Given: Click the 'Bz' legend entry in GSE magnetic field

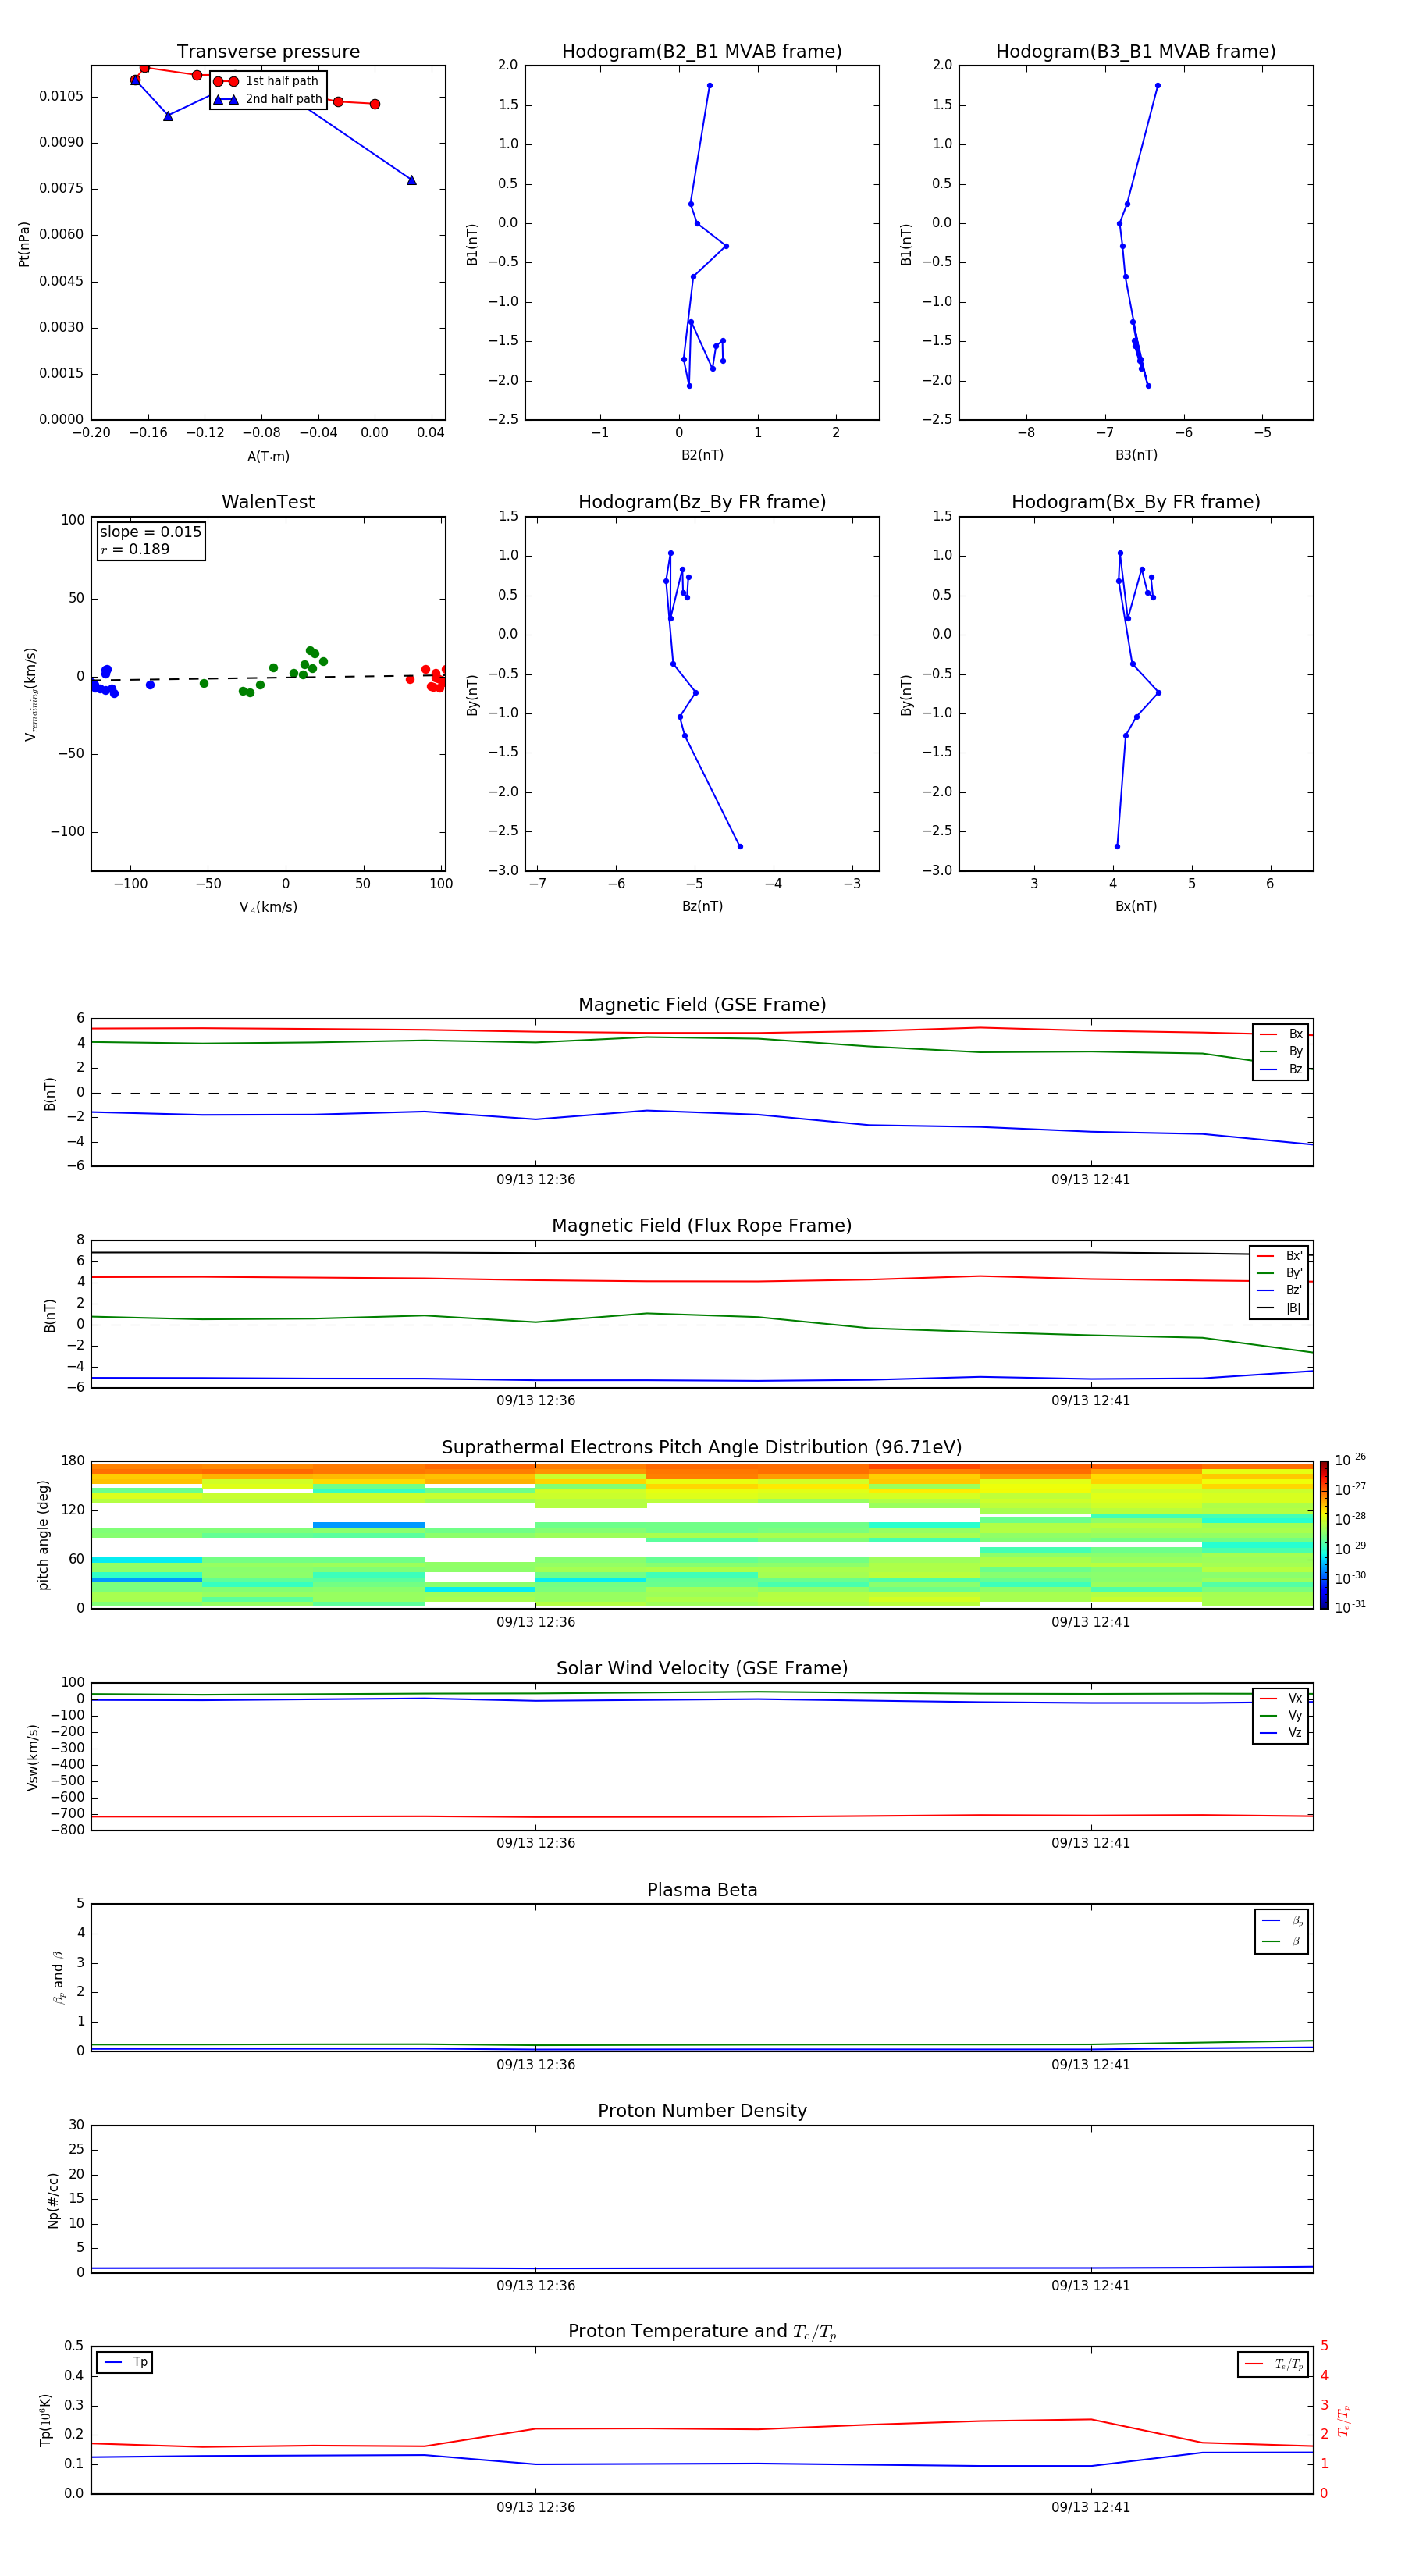Looking at the screenshot, I should pos(1281,1069).
